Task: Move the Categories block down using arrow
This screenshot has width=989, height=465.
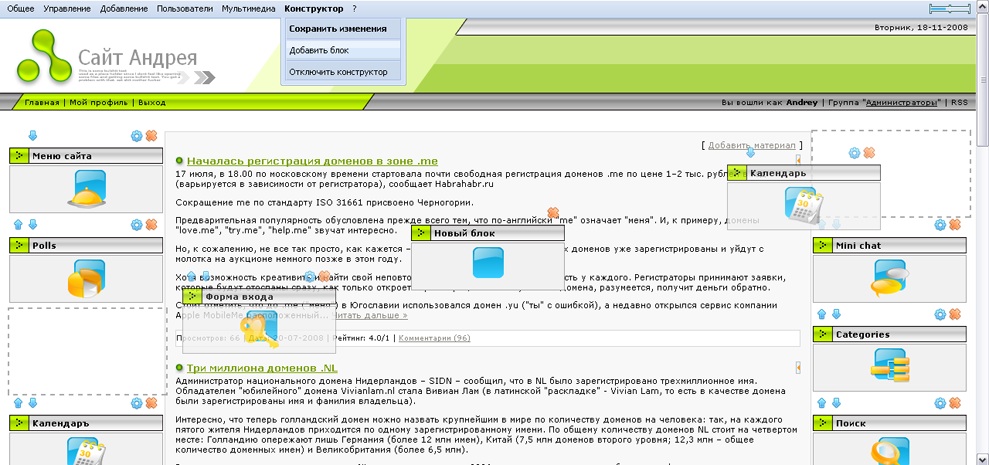Action: click(836, 315)
